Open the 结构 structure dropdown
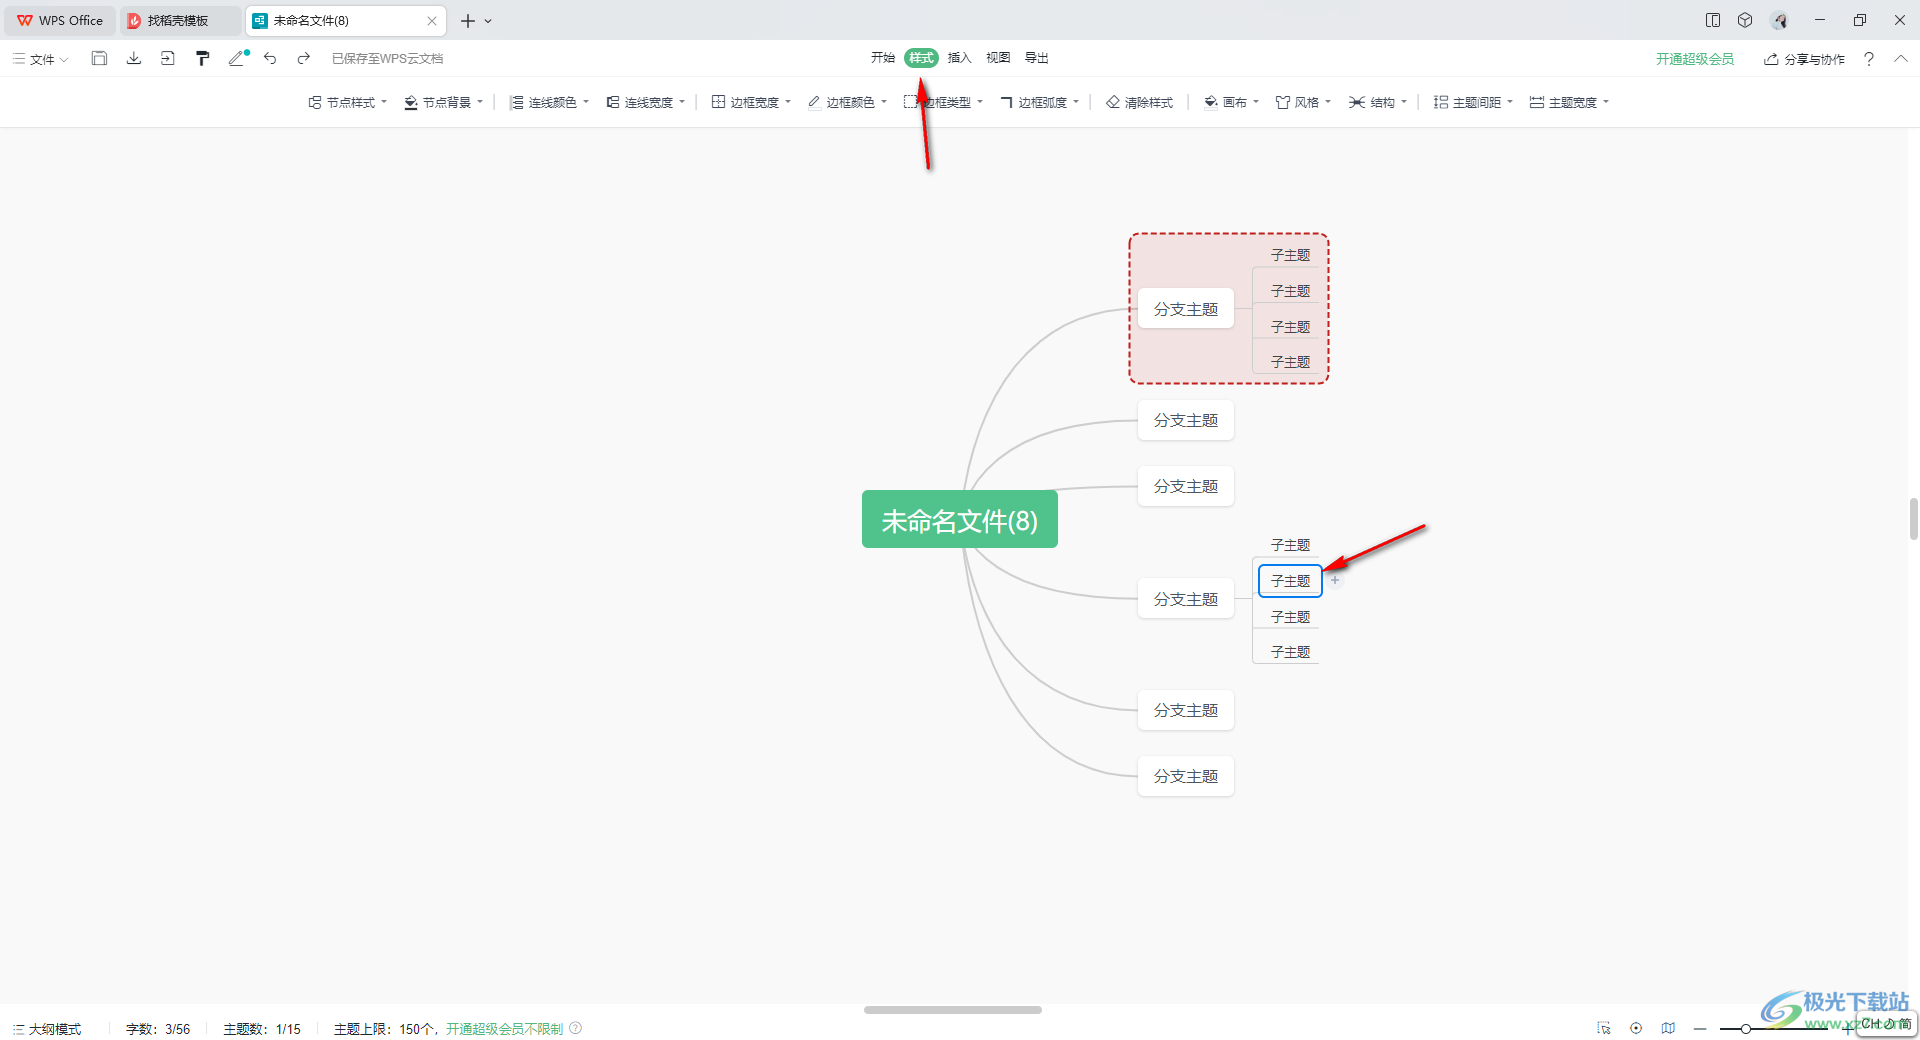 (1377, 102)
